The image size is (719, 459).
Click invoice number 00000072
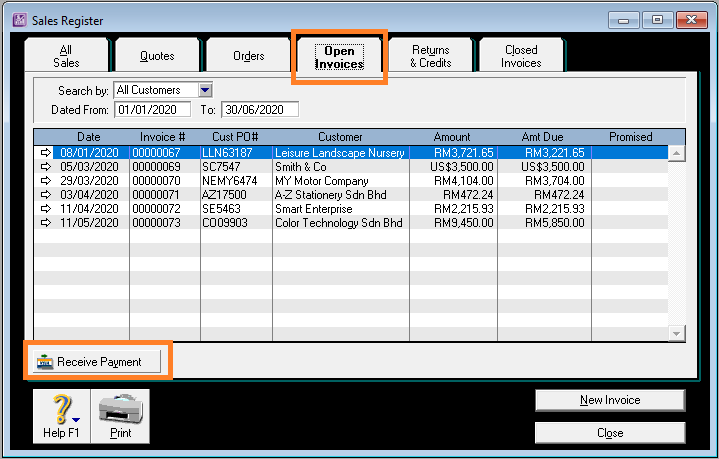click(156, 209)
